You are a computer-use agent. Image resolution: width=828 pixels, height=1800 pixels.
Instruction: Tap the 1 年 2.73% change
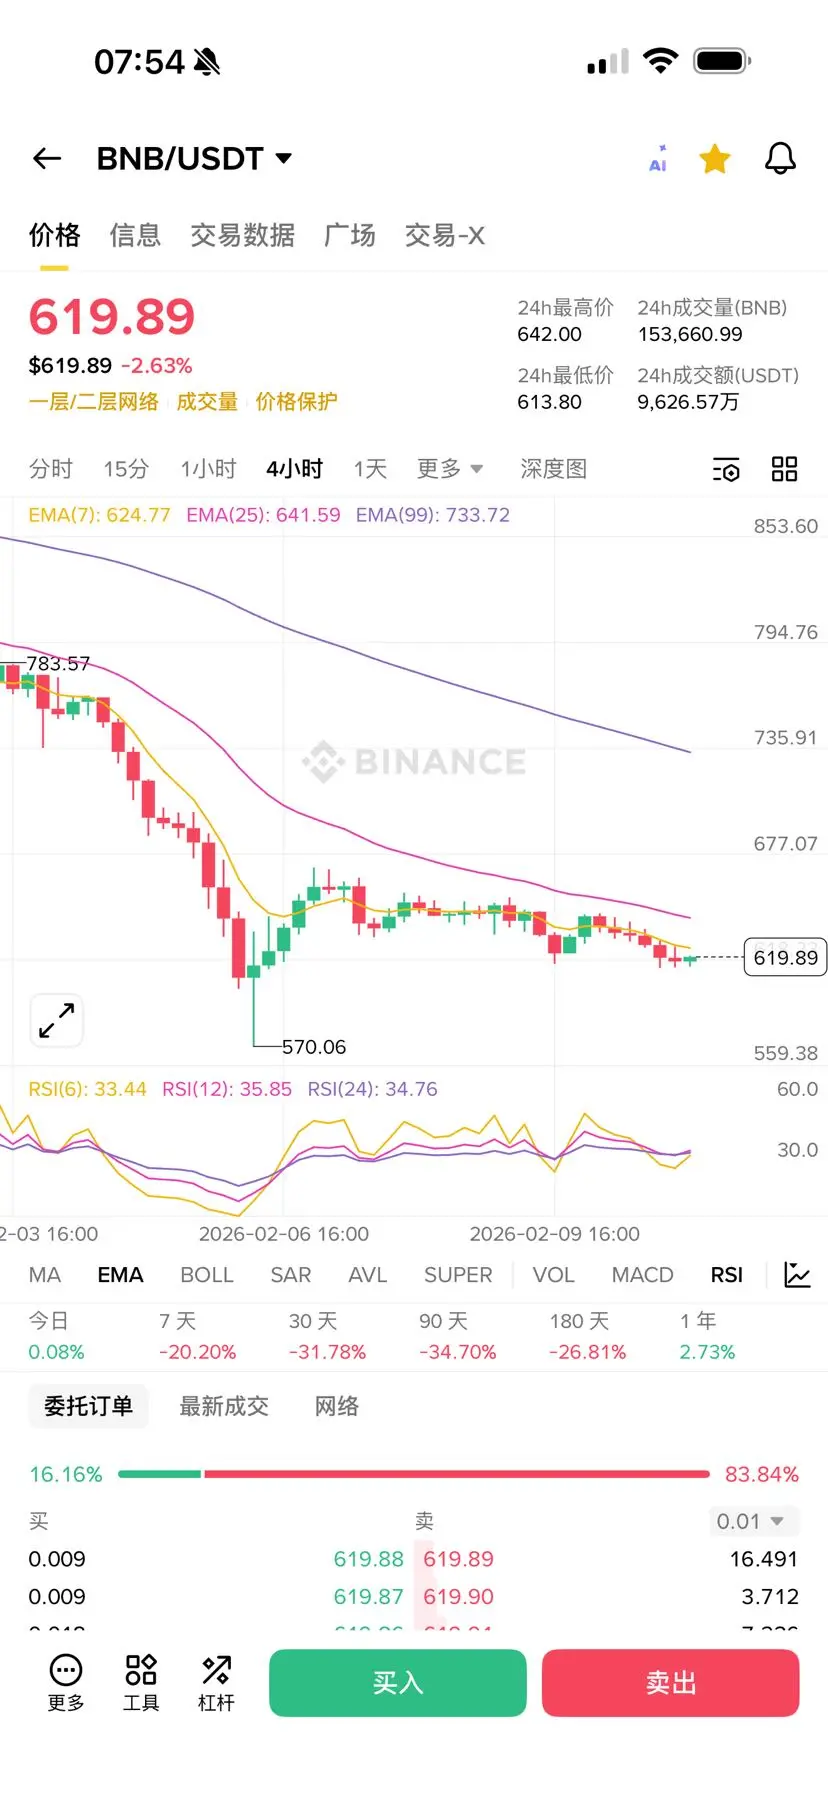coord(707,1337)
